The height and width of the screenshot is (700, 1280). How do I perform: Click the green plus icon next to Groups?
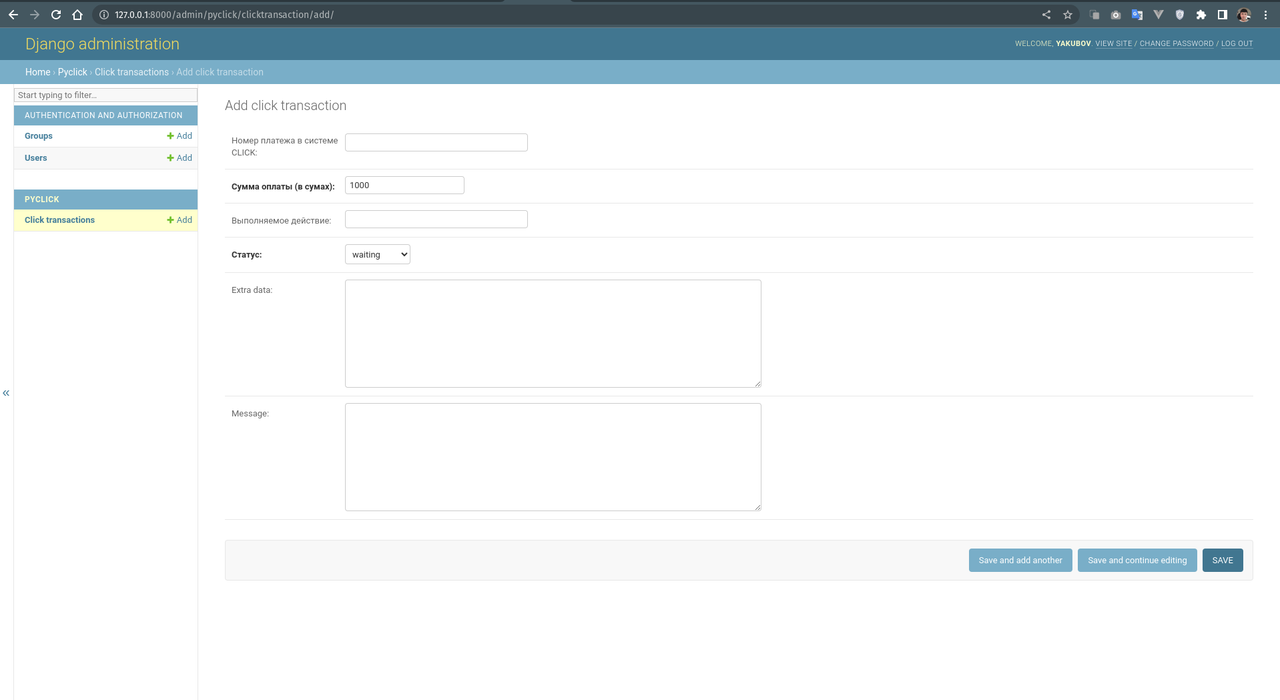pyautogui.click(x=171, y=136)
